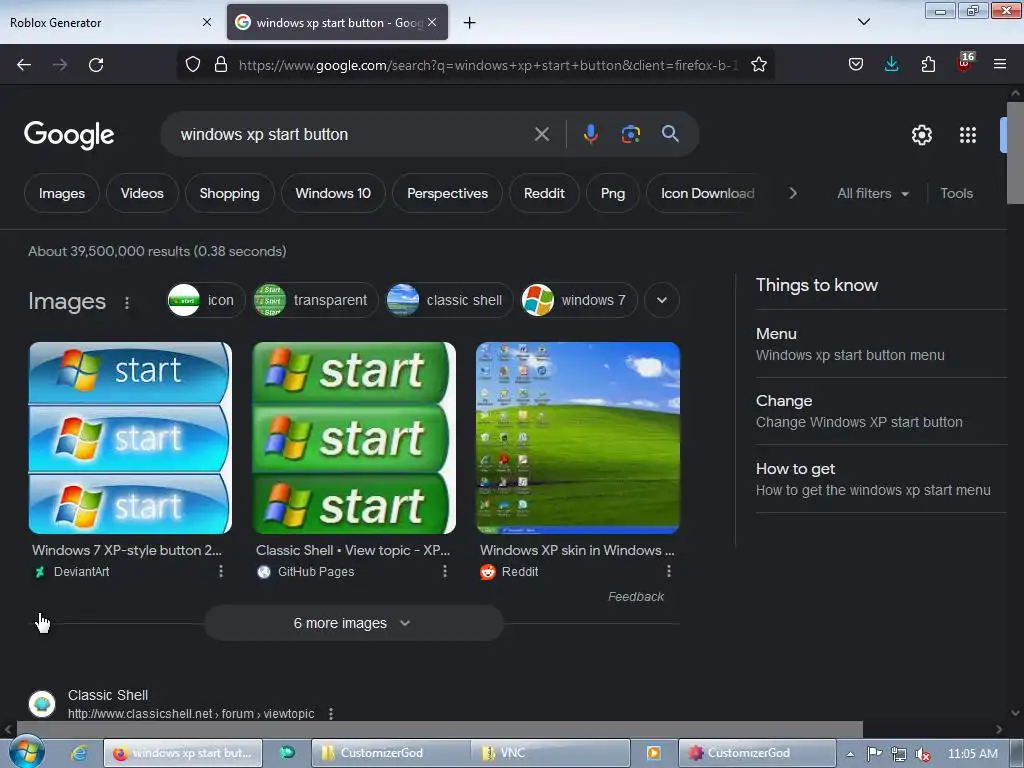The height and width of the screenshot is (768, 1024).
Task: Filter results by Shopping
Action: point(229,193)
